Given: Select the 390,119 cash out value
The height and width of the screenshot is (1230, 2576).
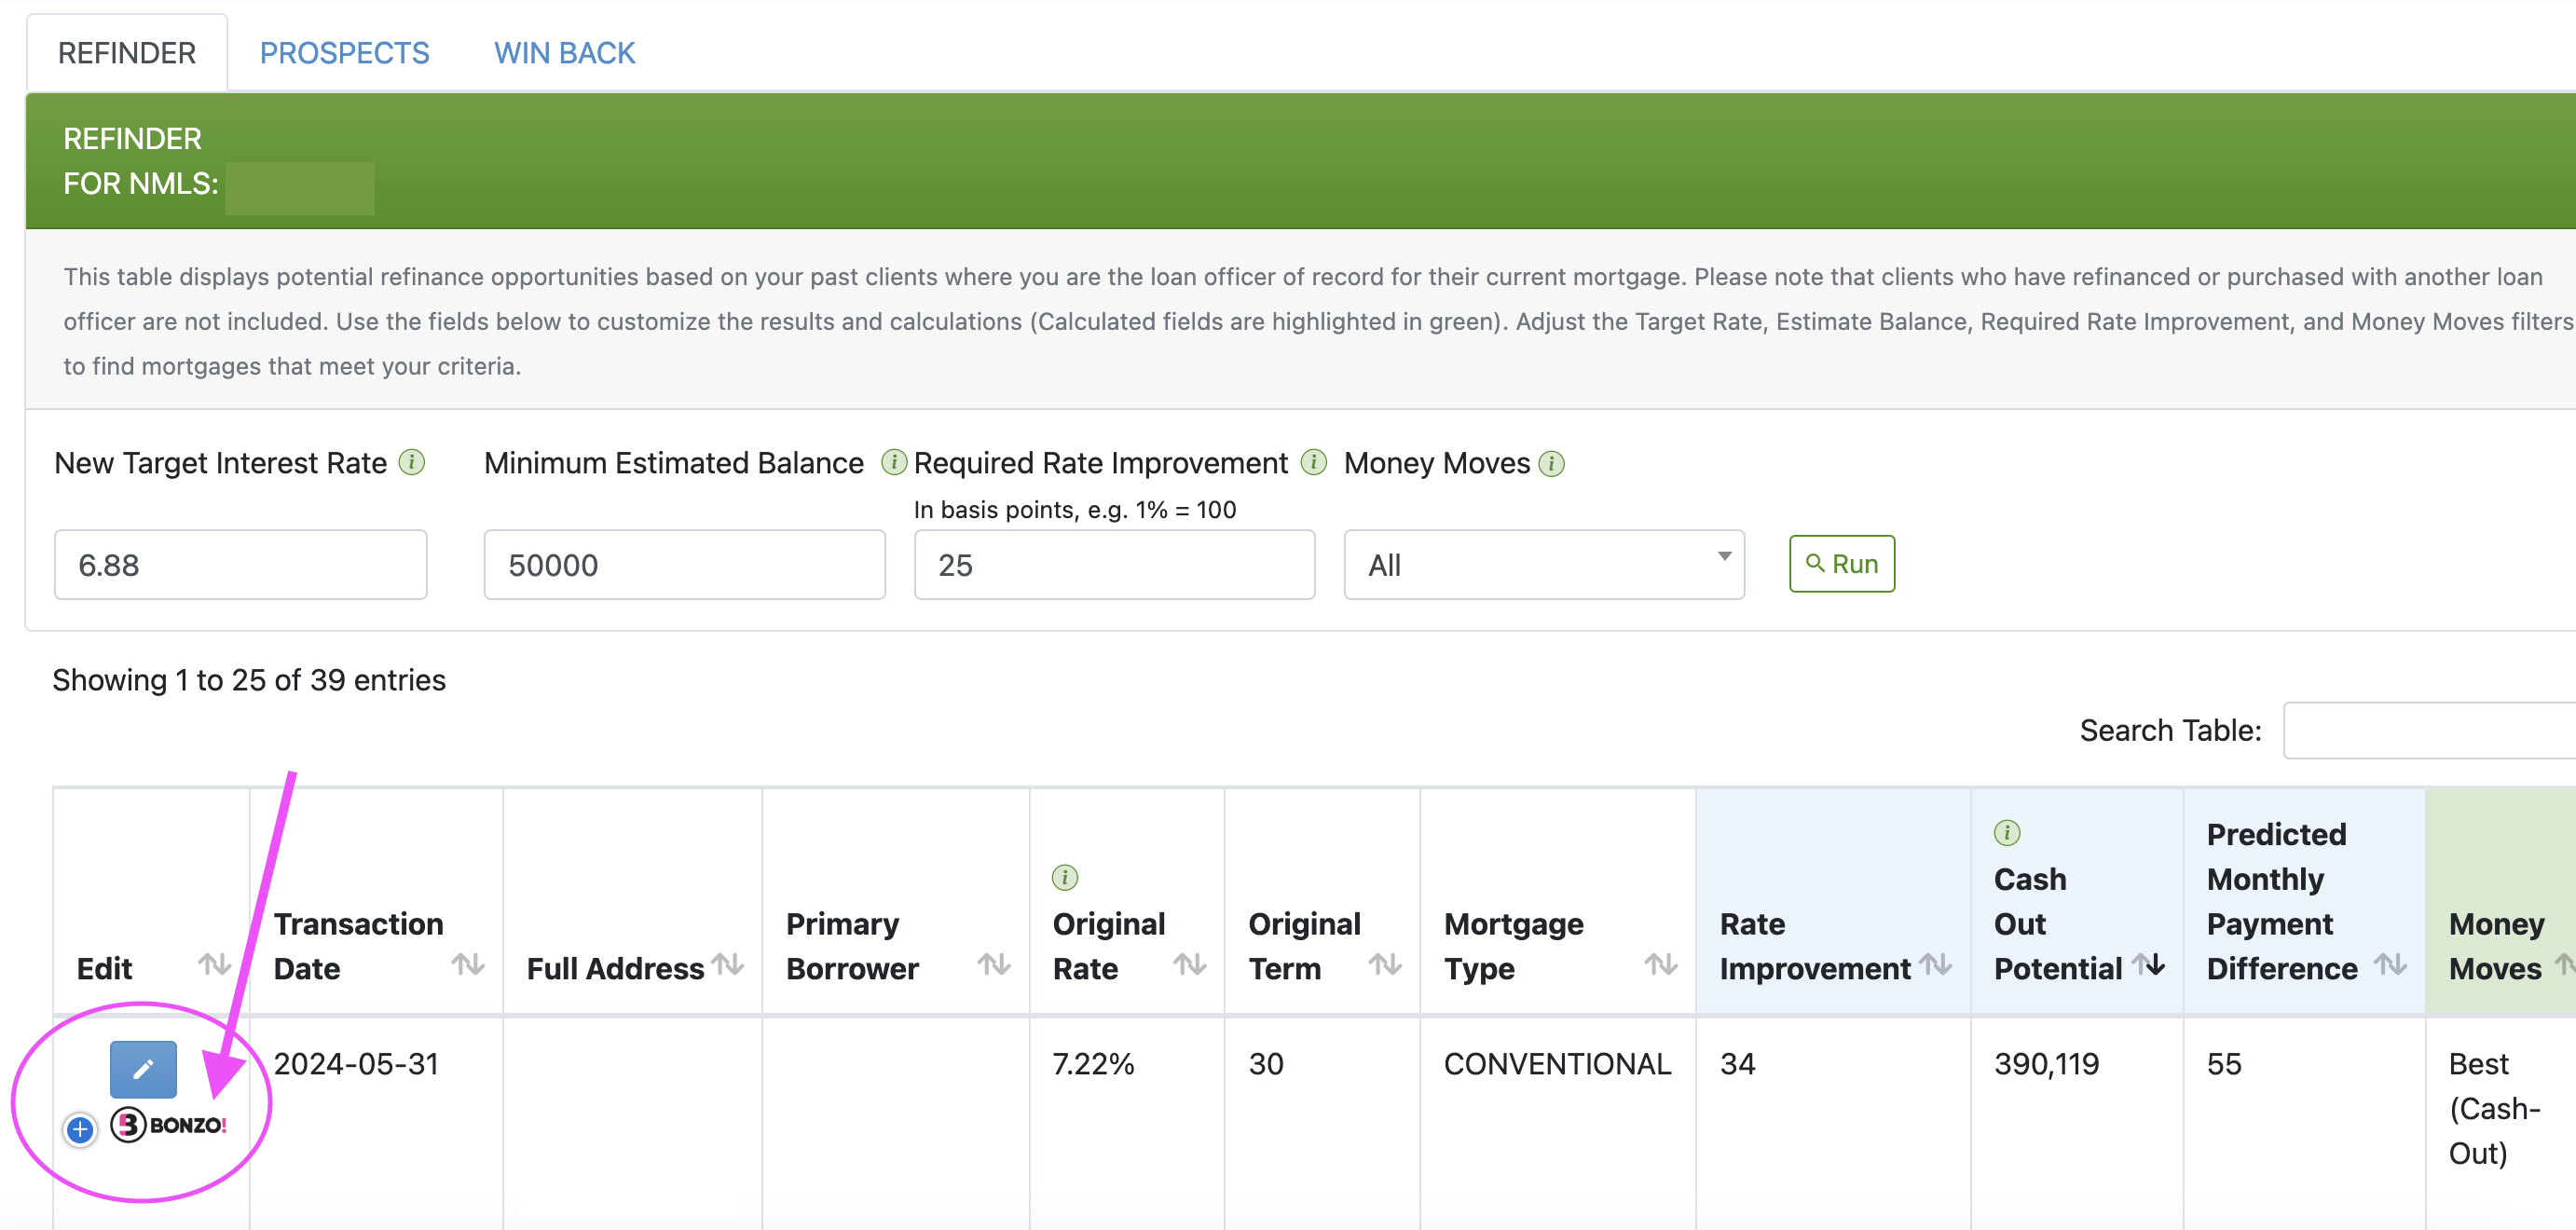Looking at the screenshot, I should pos(2047,1064).
